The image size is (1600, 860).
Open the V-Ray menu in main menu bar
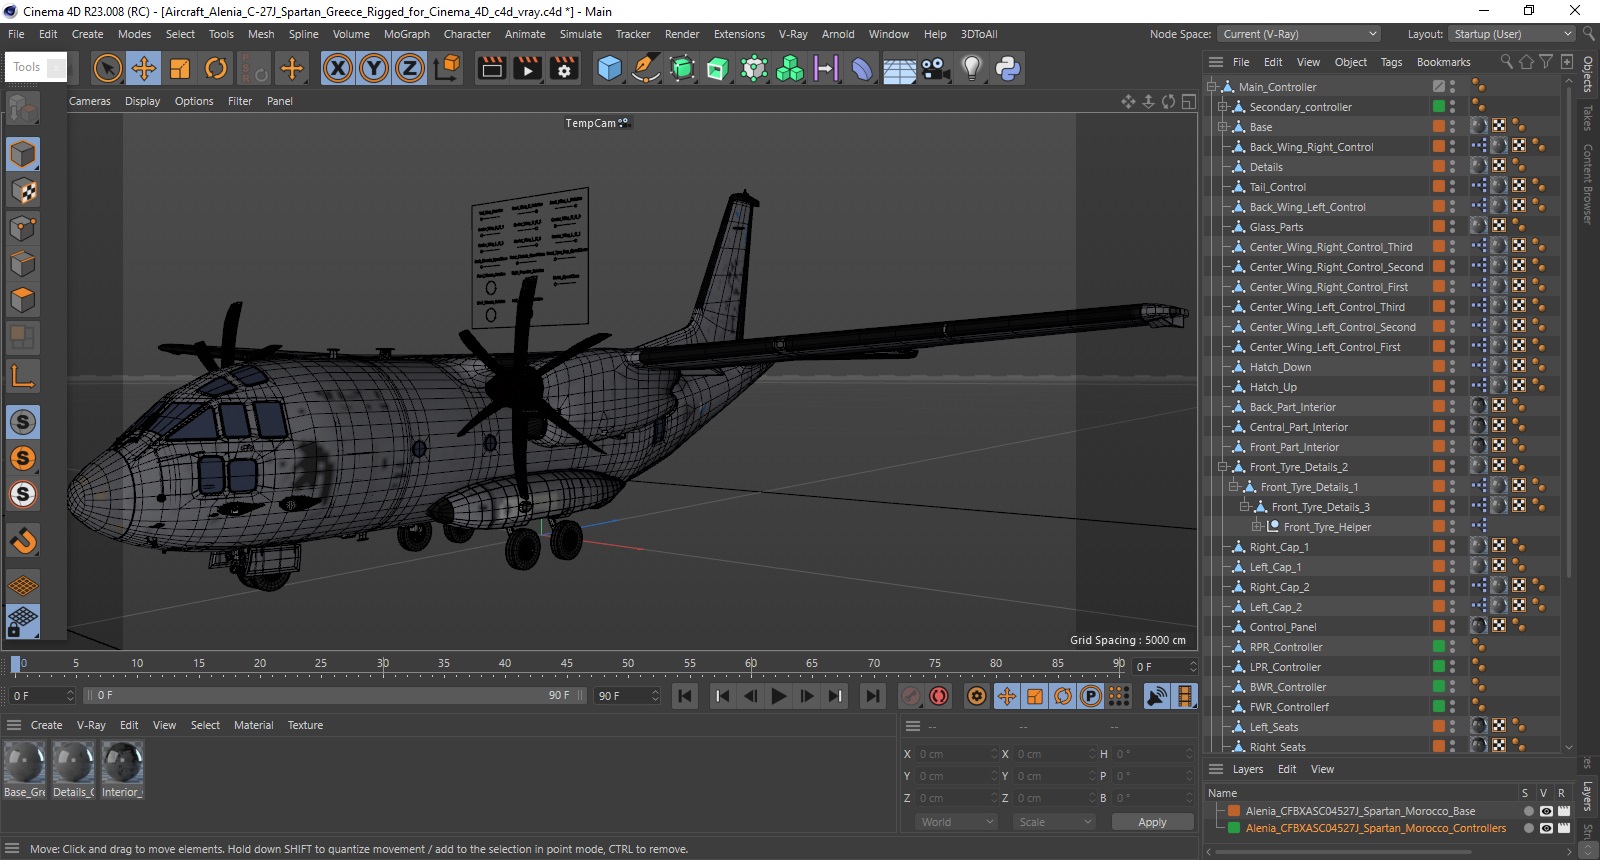(793, 34)
